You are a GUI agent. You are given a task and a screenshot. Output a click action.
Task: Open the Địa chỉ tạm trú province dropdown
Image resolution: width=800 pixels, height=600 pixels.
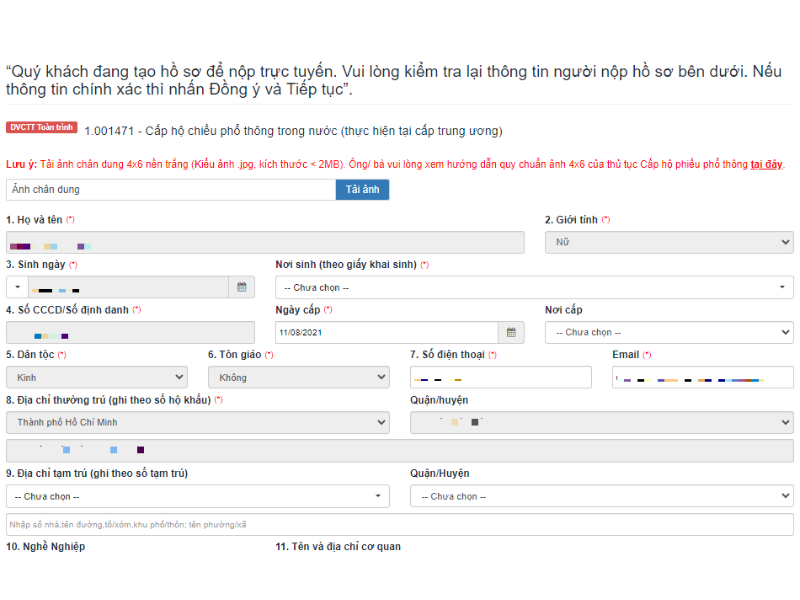197,497
